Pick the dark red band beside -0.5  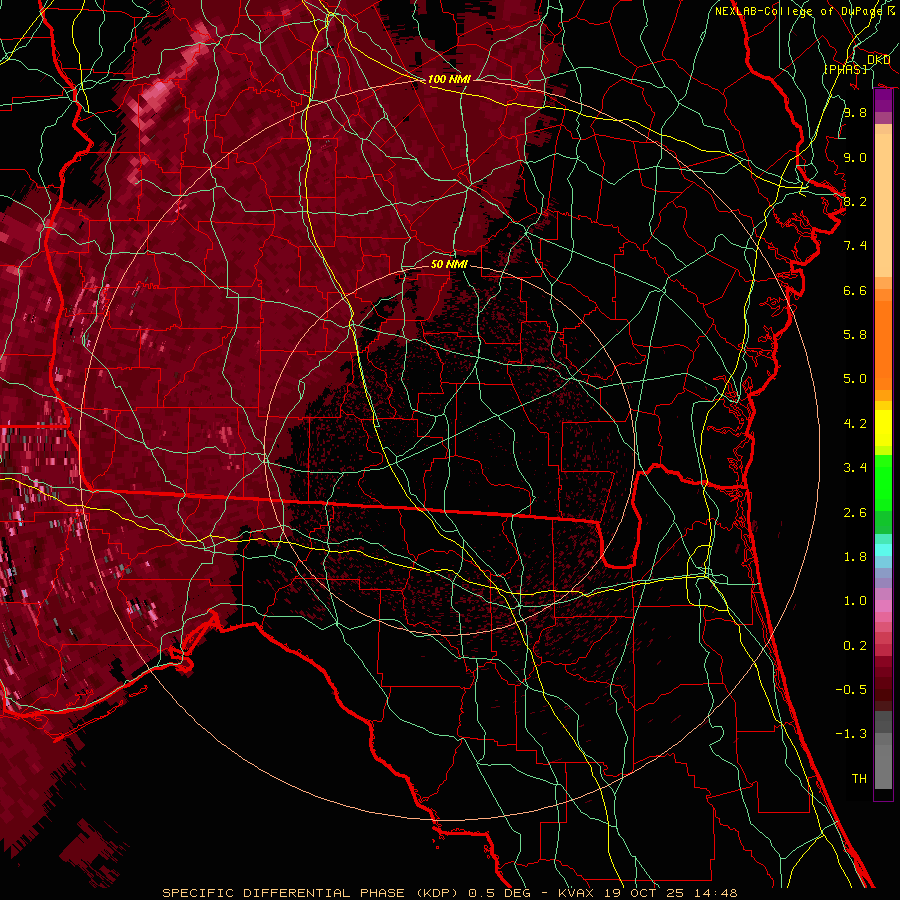coord(883,688)
